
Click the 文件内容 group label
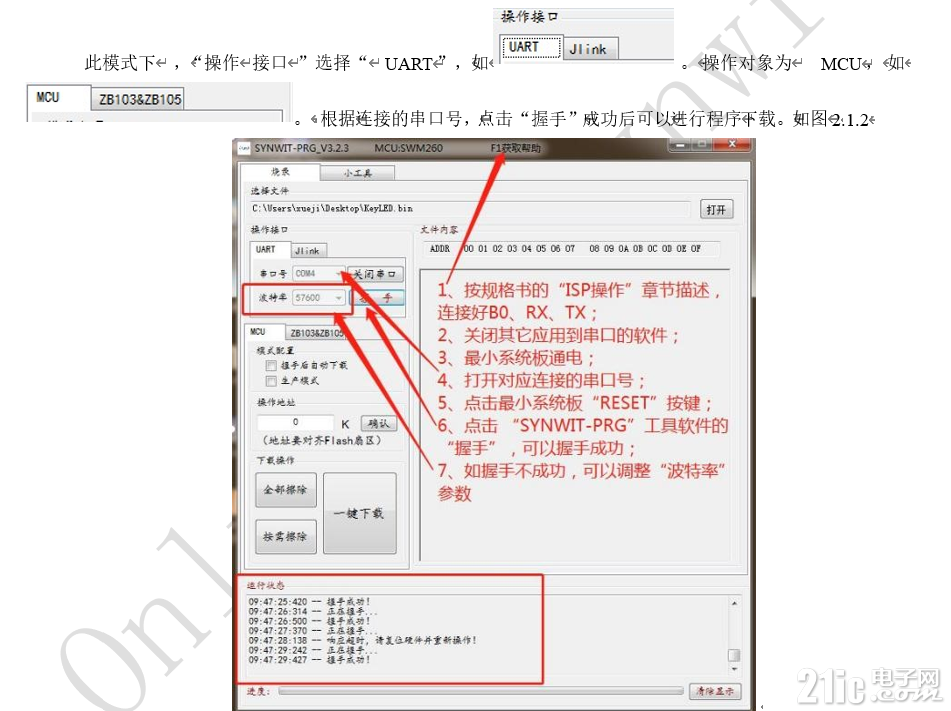pyautogui.click(x=439, y=230)
